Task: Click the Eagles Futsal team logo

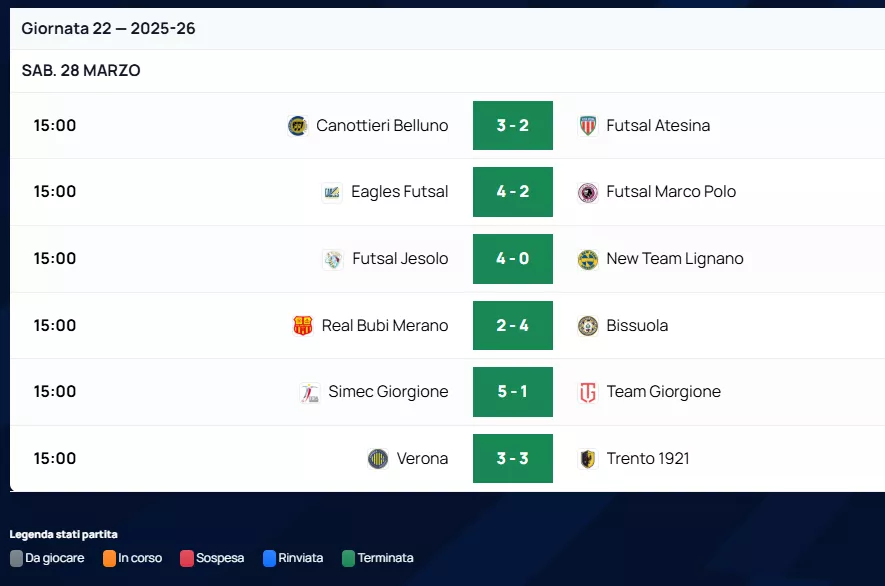Action: tap(332, 192)
